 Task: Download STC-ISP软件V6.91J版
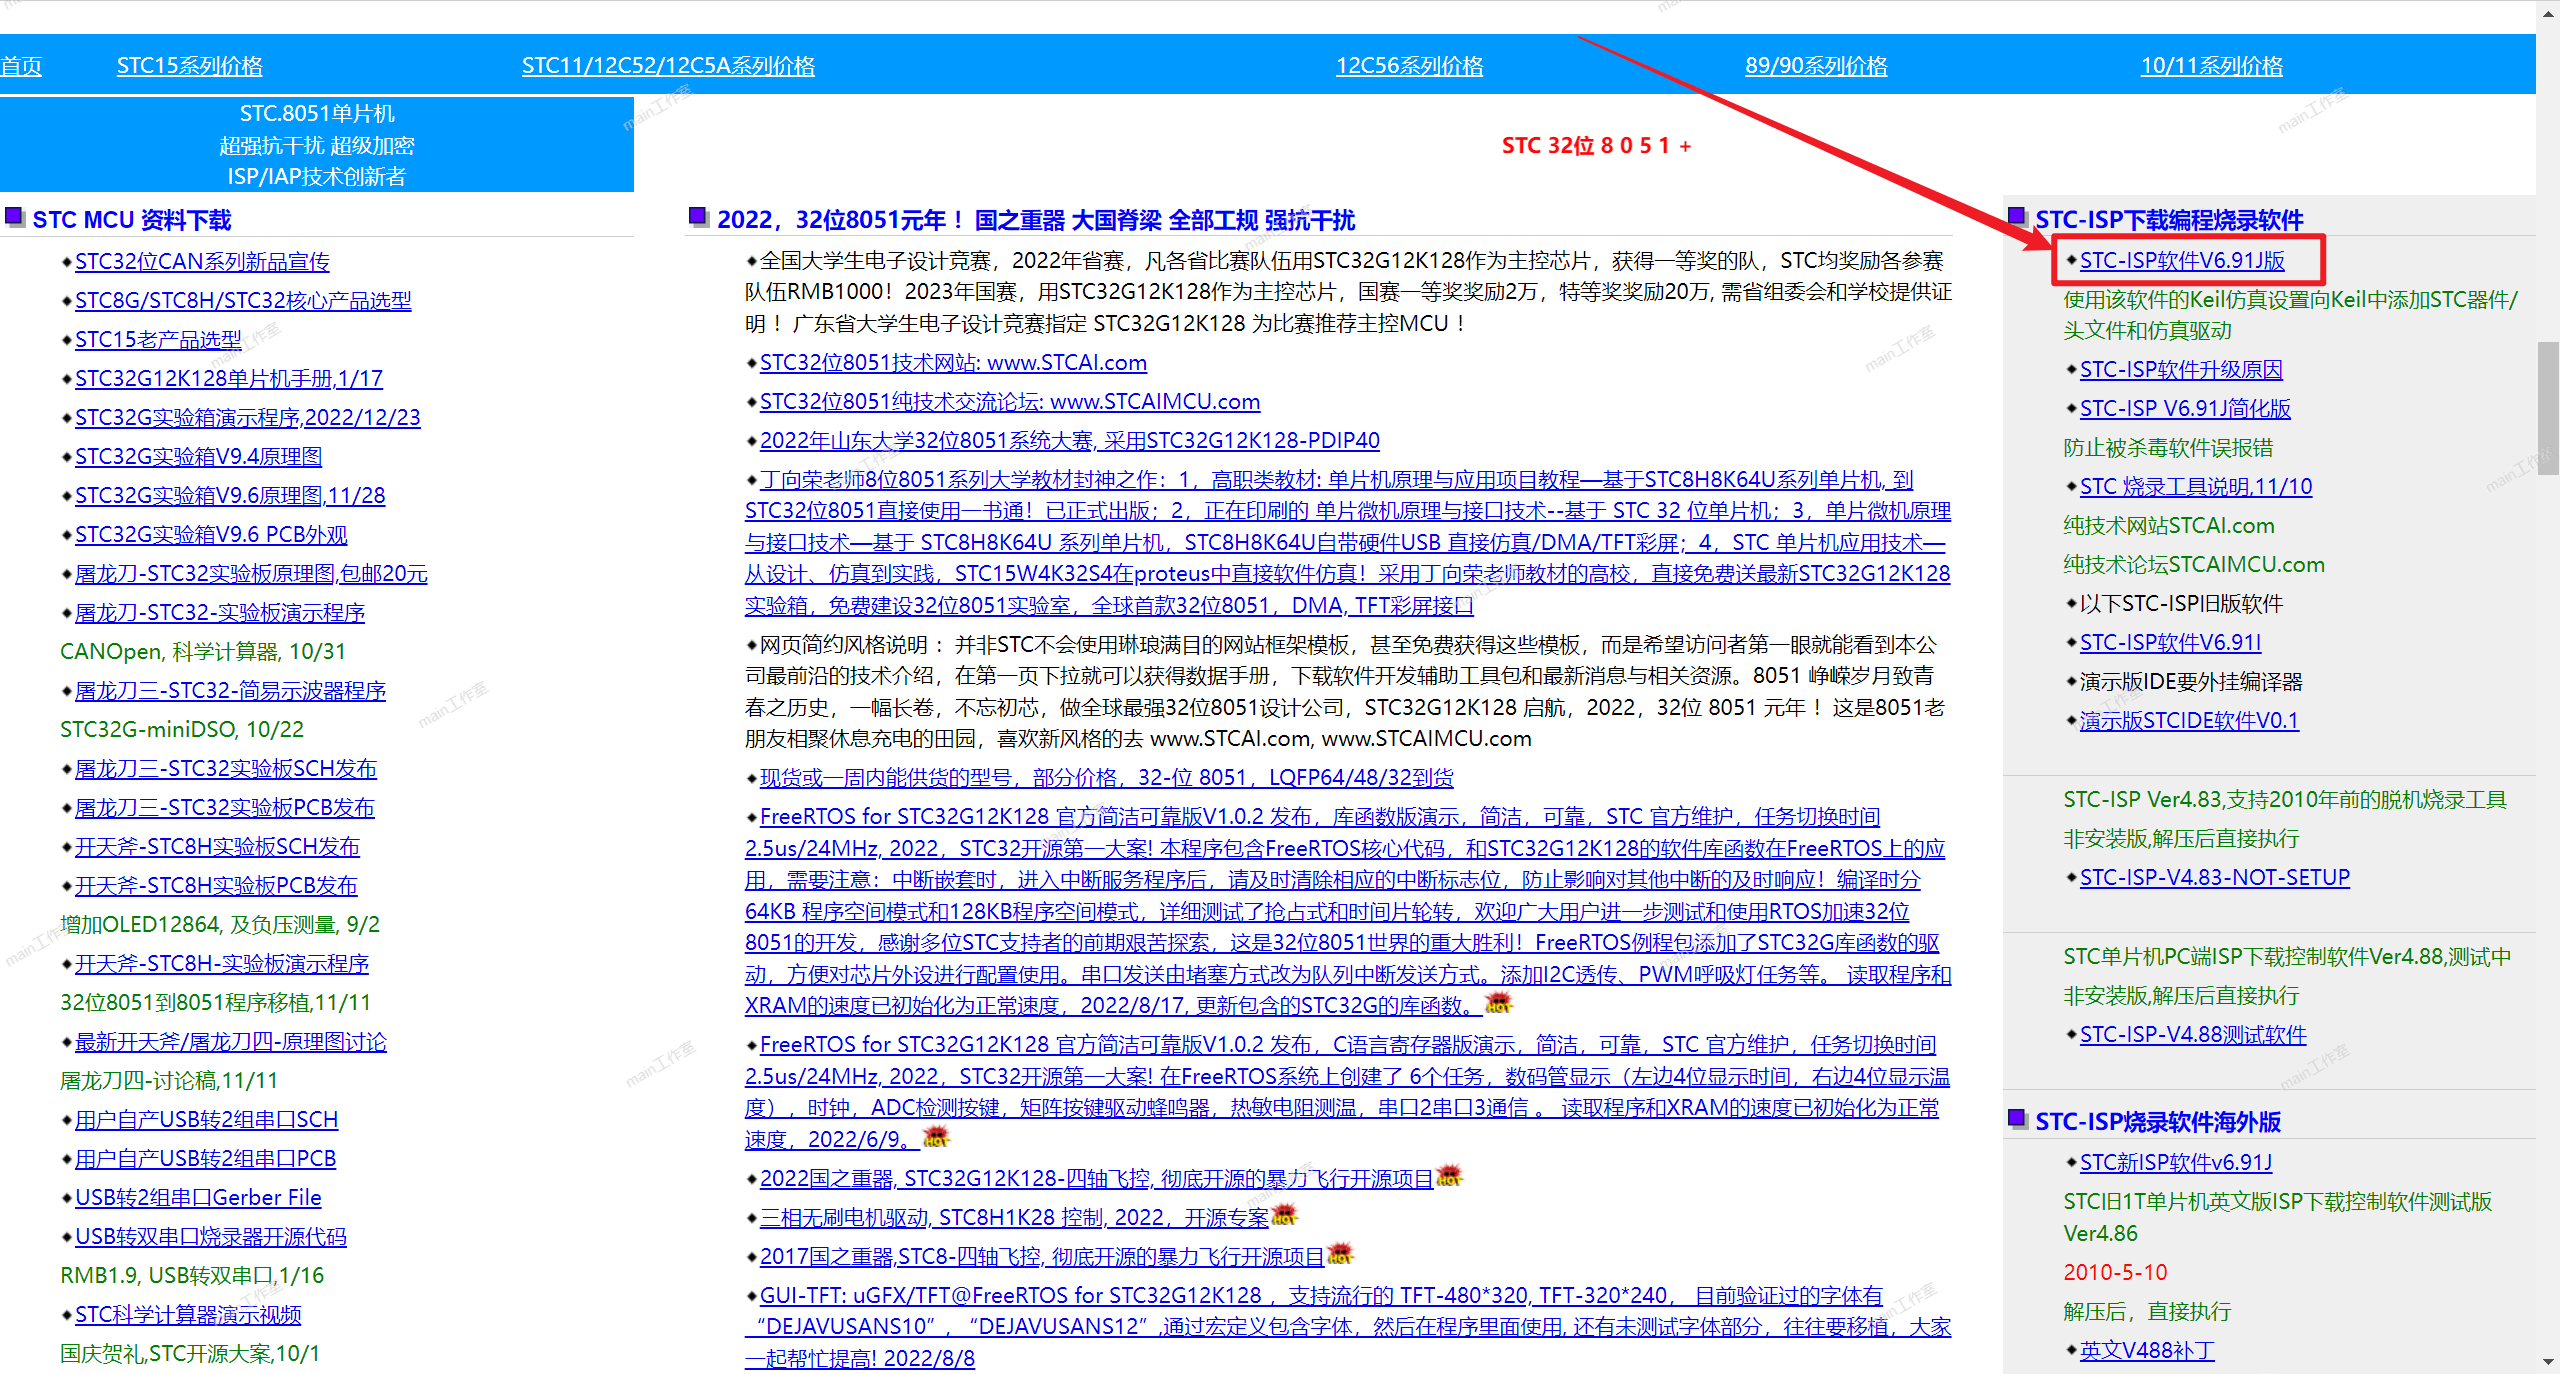[x=2182, y=261]
